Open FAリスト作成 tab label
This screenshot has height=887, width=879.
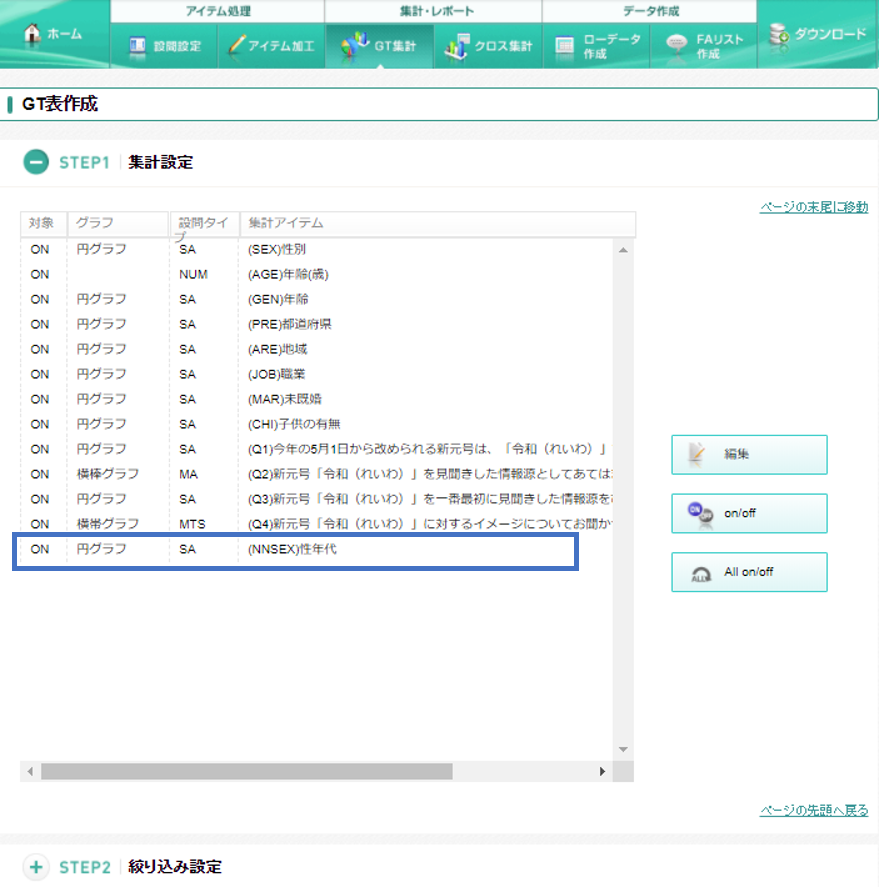(x=719, y=46)
